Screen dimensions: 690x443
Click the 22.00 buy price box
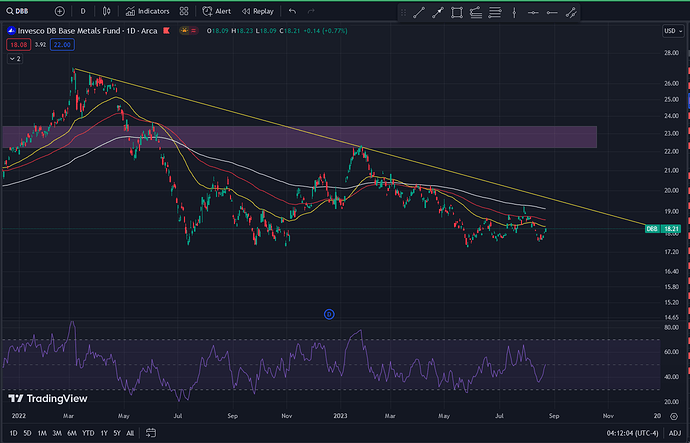tap(62, 44)
